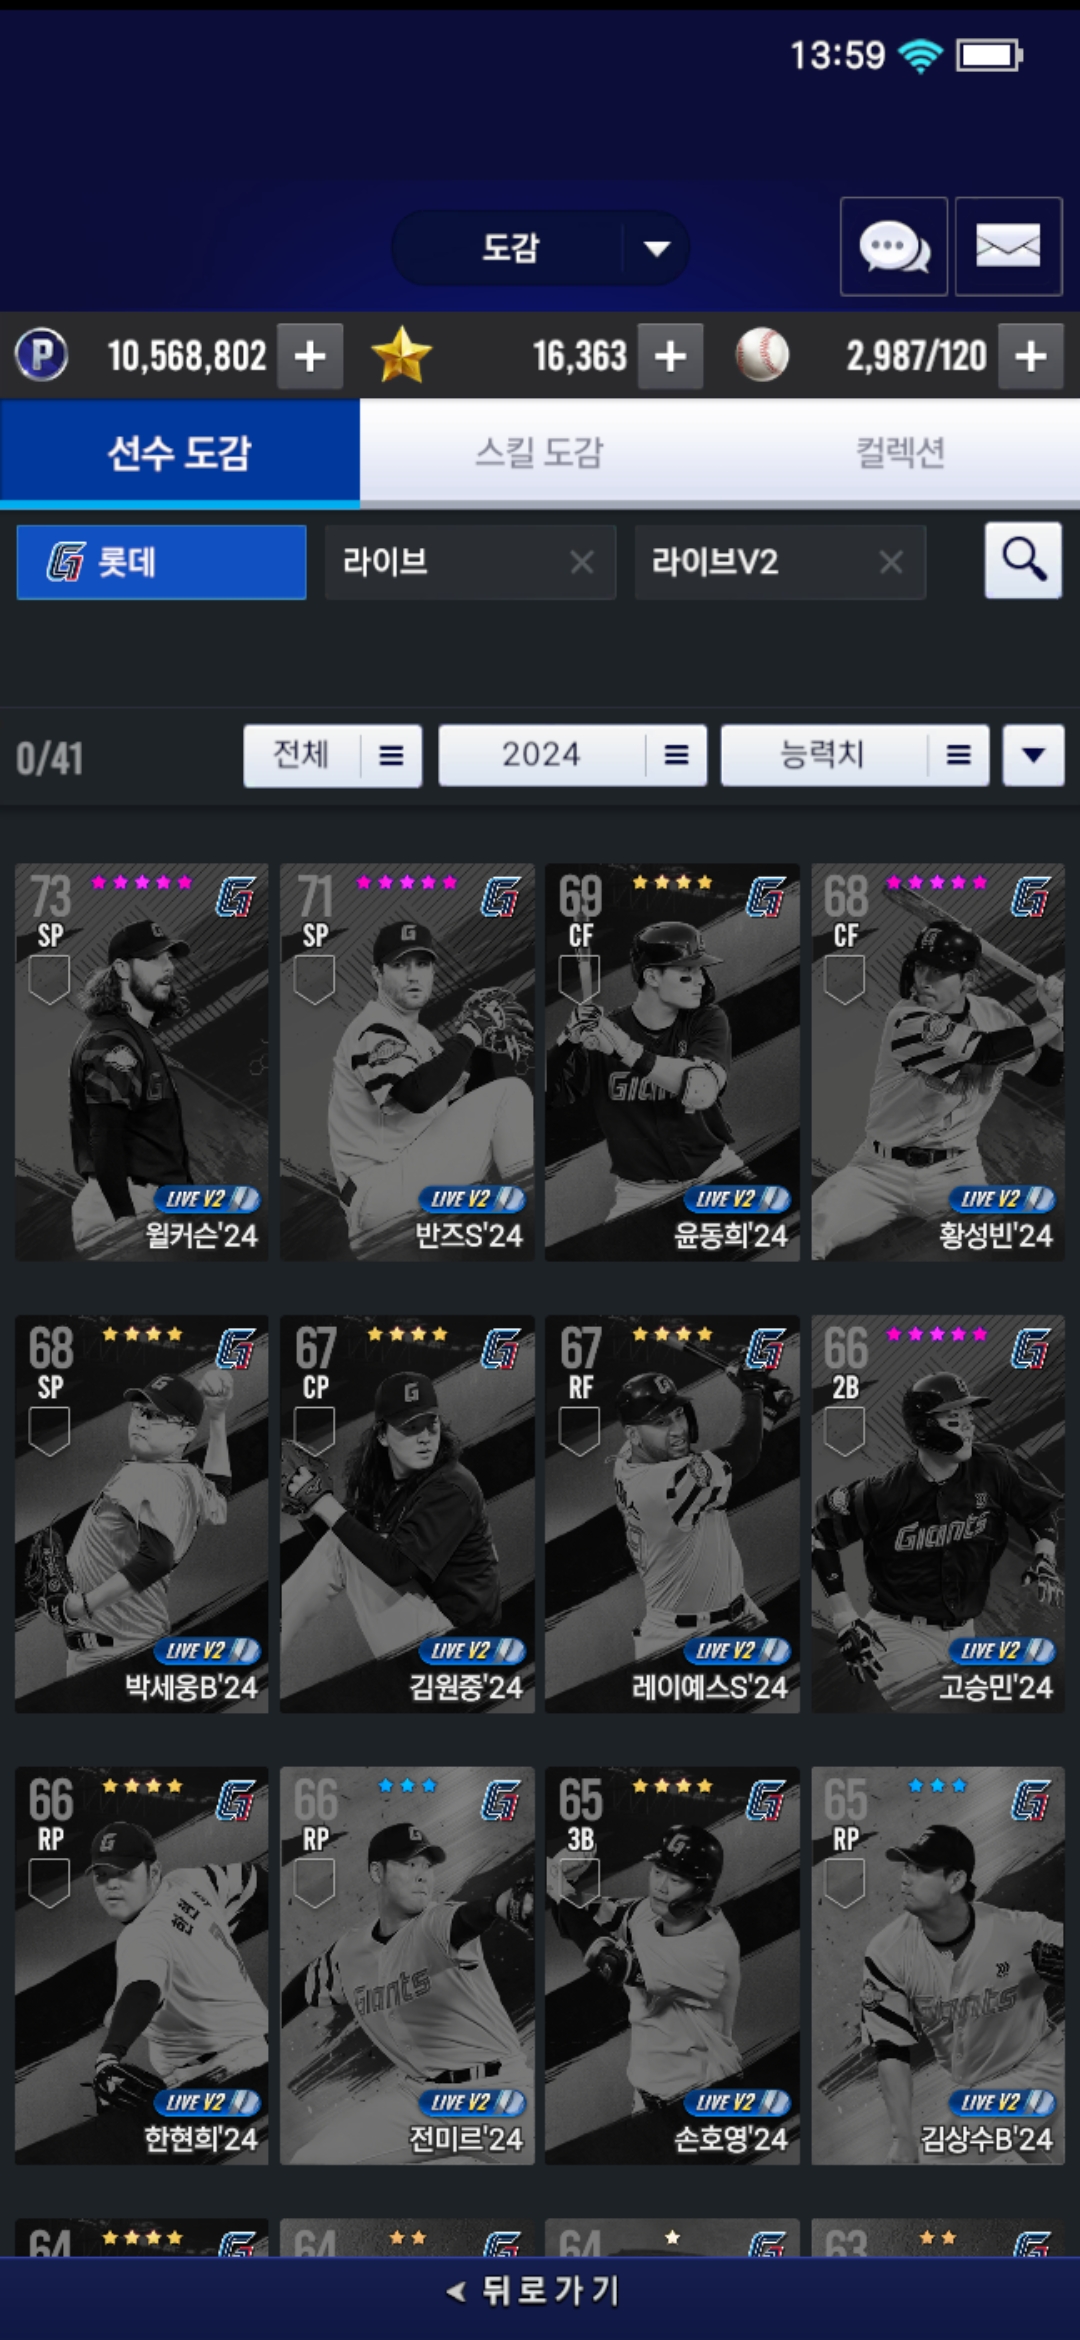Tap the blue P currency icon
Screen dimensions: 1080x2340
click(x=41, y=355)
